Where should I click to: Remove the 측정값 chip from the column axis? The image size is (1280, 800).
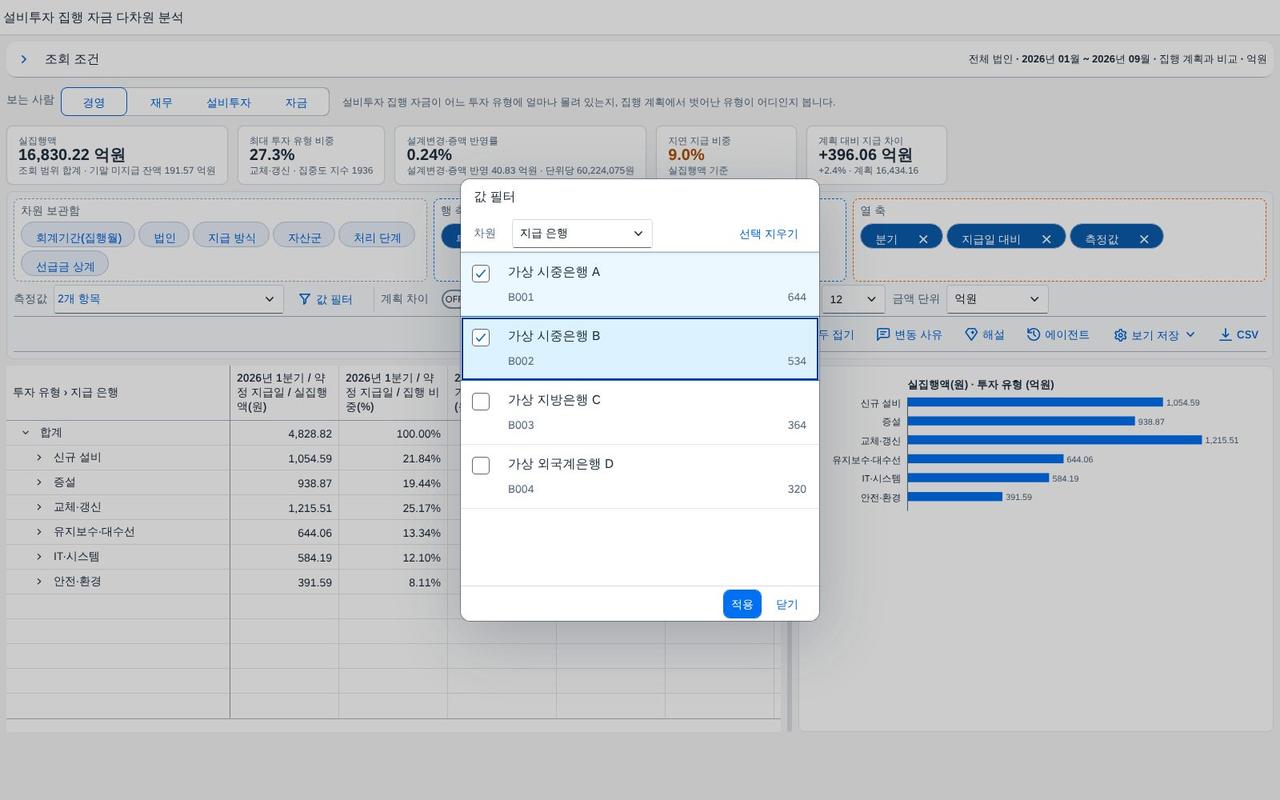[x=1144, y=239]
